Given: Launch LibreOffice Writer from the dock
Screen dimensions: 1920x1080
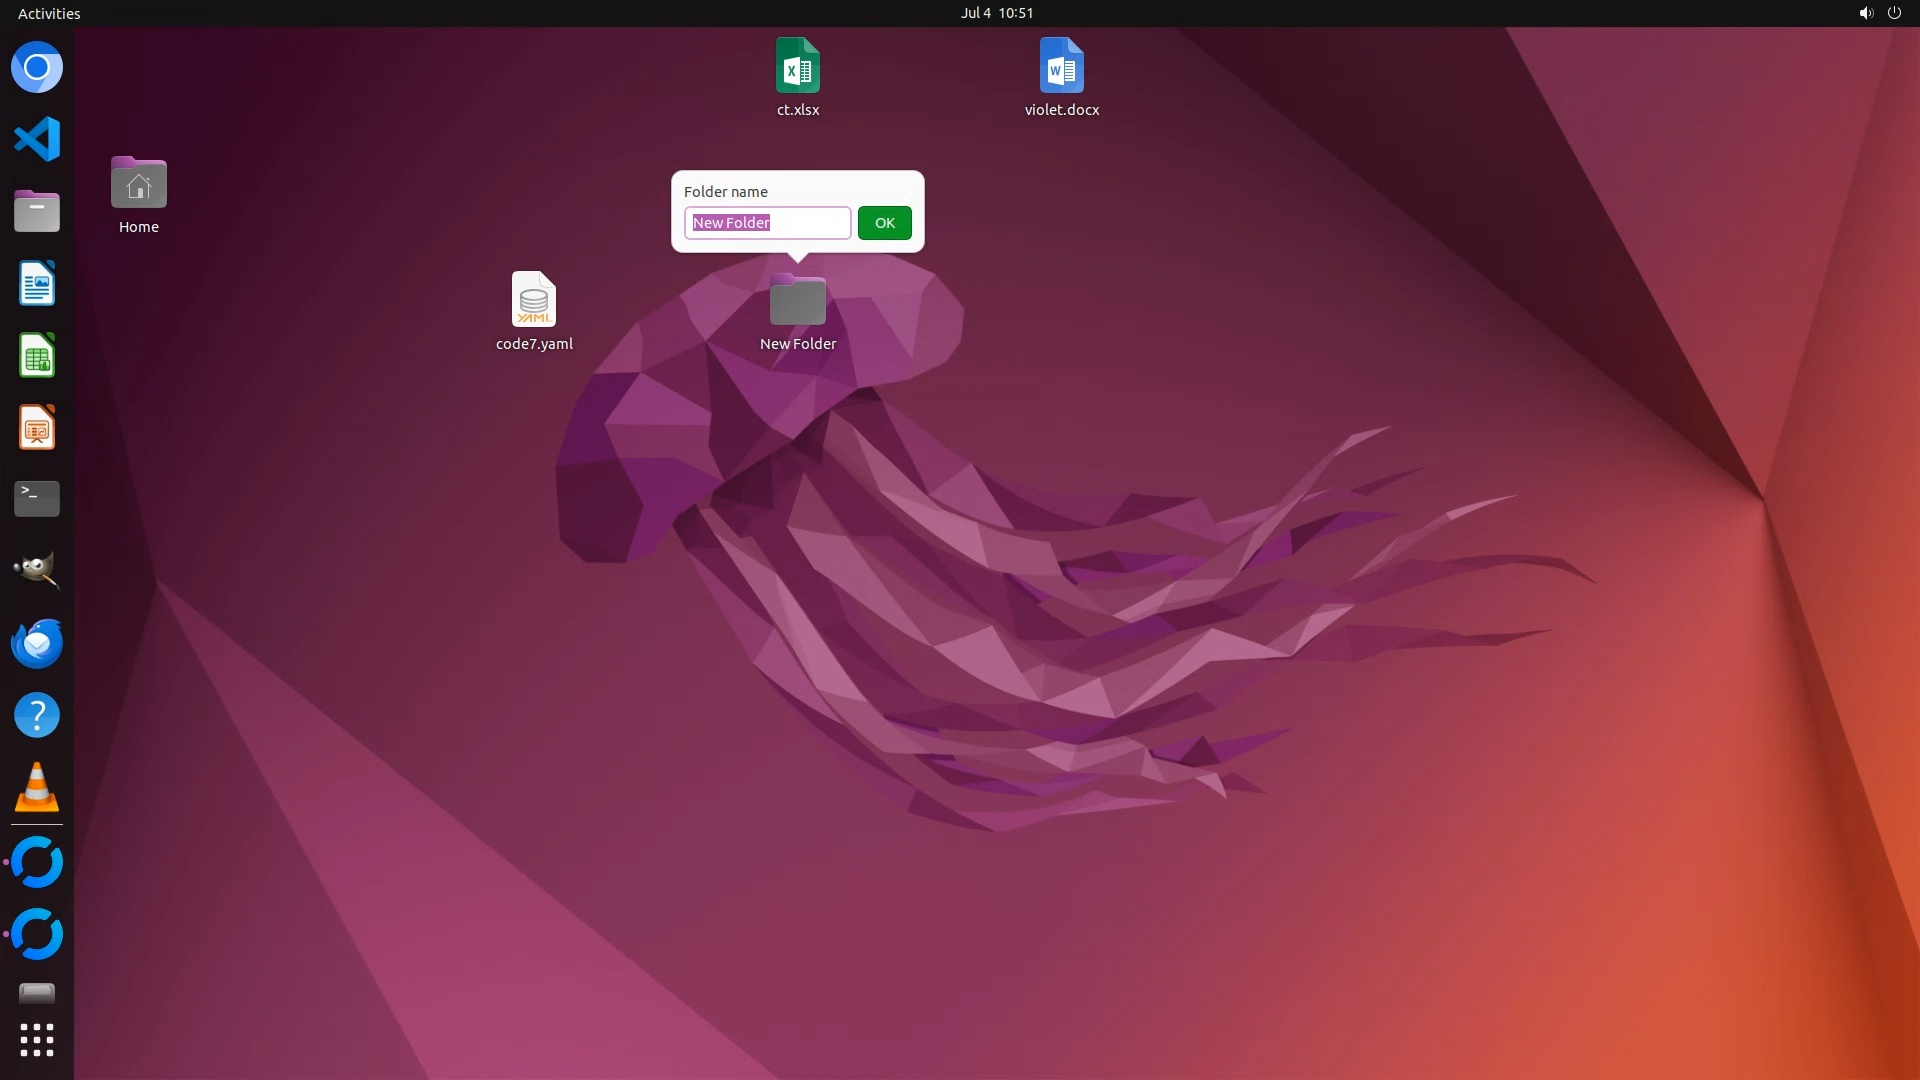Looking at the screenshot, I should 37,283.
